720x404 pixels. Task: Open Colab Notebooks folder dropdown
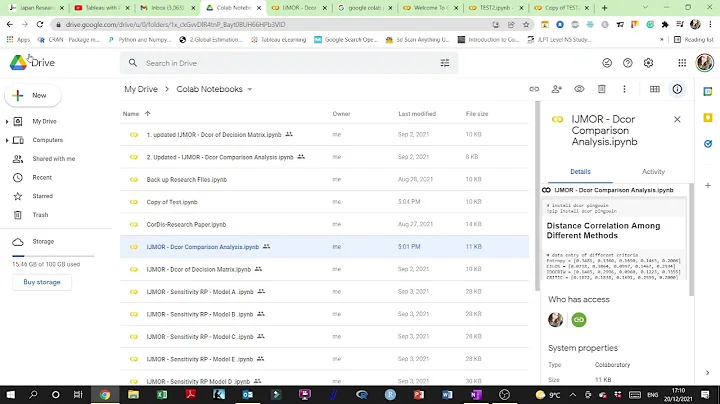point(250,89)
